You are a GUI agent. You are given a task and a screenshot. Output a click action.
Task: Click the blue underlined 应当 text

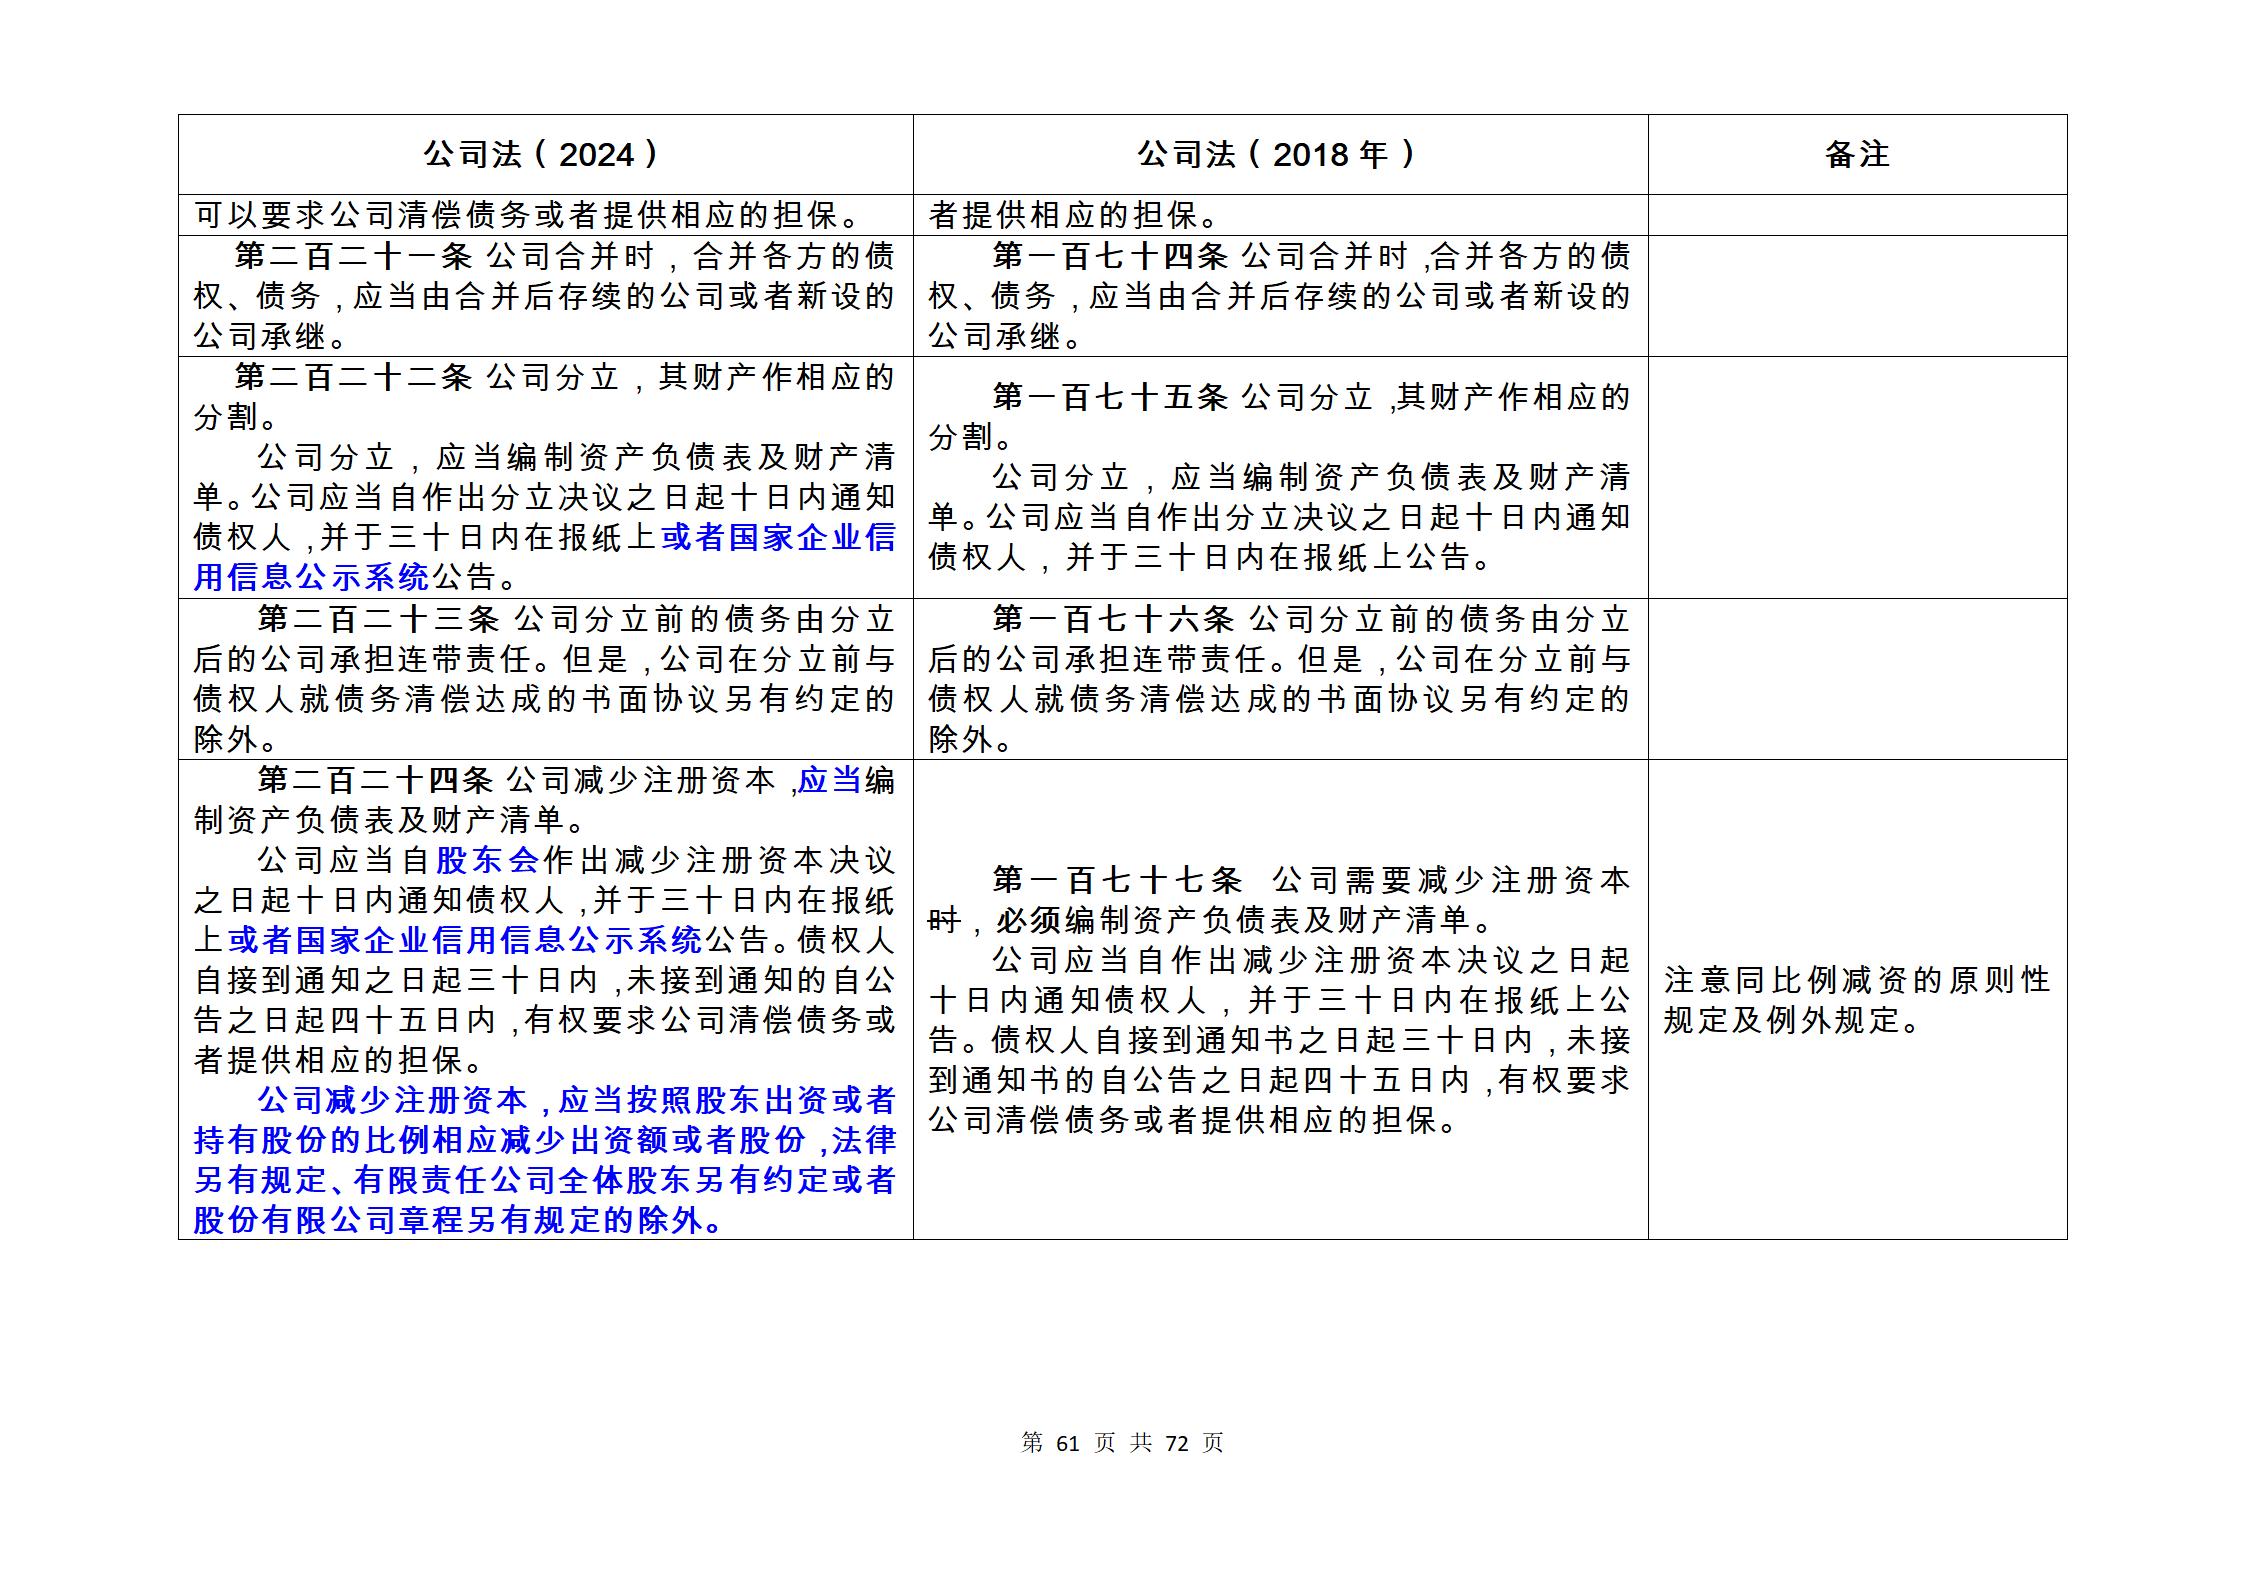(x=829, y=780)
